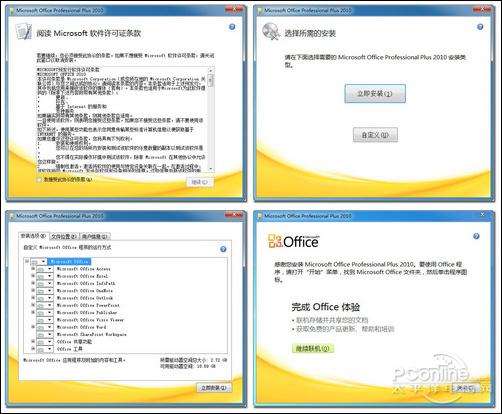The image size is (502, 414).
Task: Click inside the license agreement text box
Action: pos(122,120)
